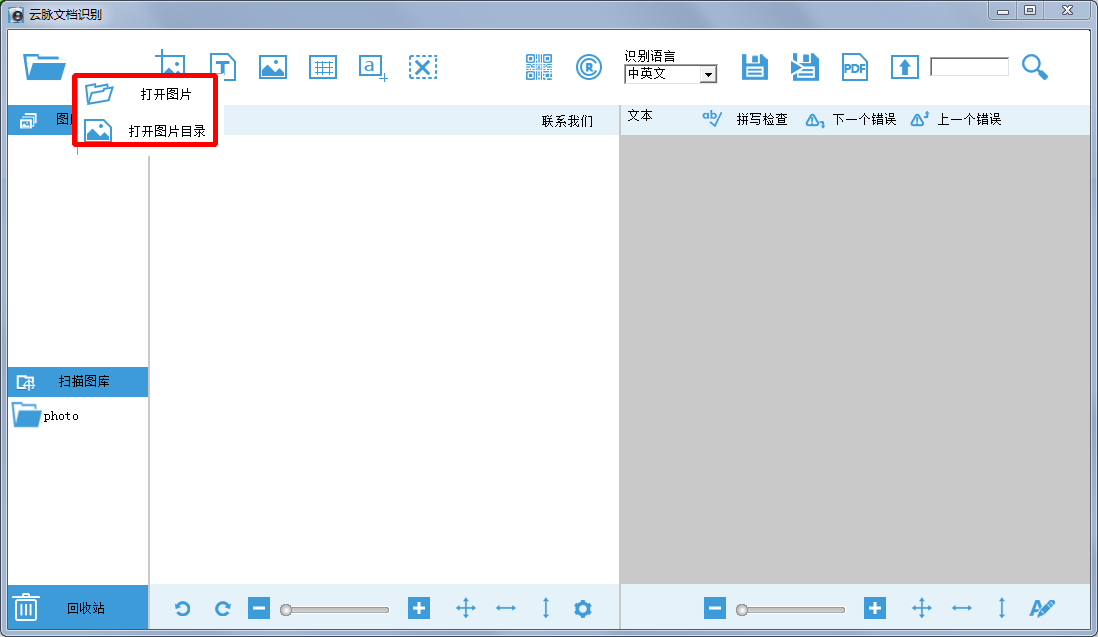Click the search input field

[x=969, y=66]
